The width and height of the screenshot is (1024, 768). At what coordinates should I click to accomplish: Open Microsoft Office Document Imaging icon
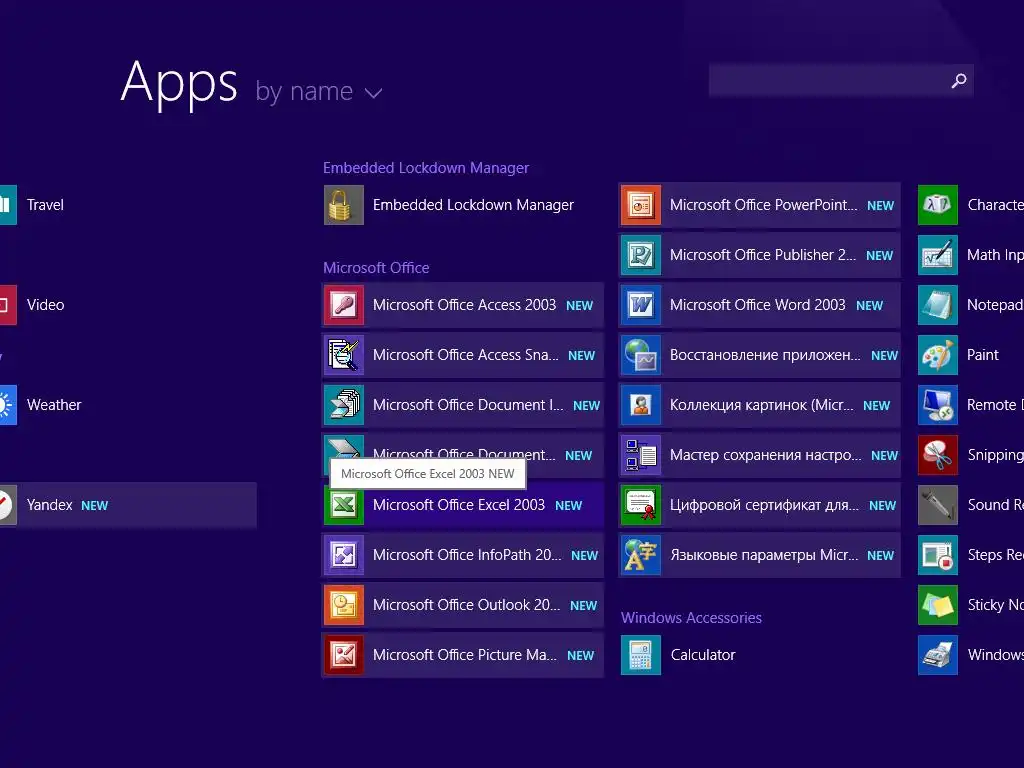pyautogui.click(x=344, y=405)
